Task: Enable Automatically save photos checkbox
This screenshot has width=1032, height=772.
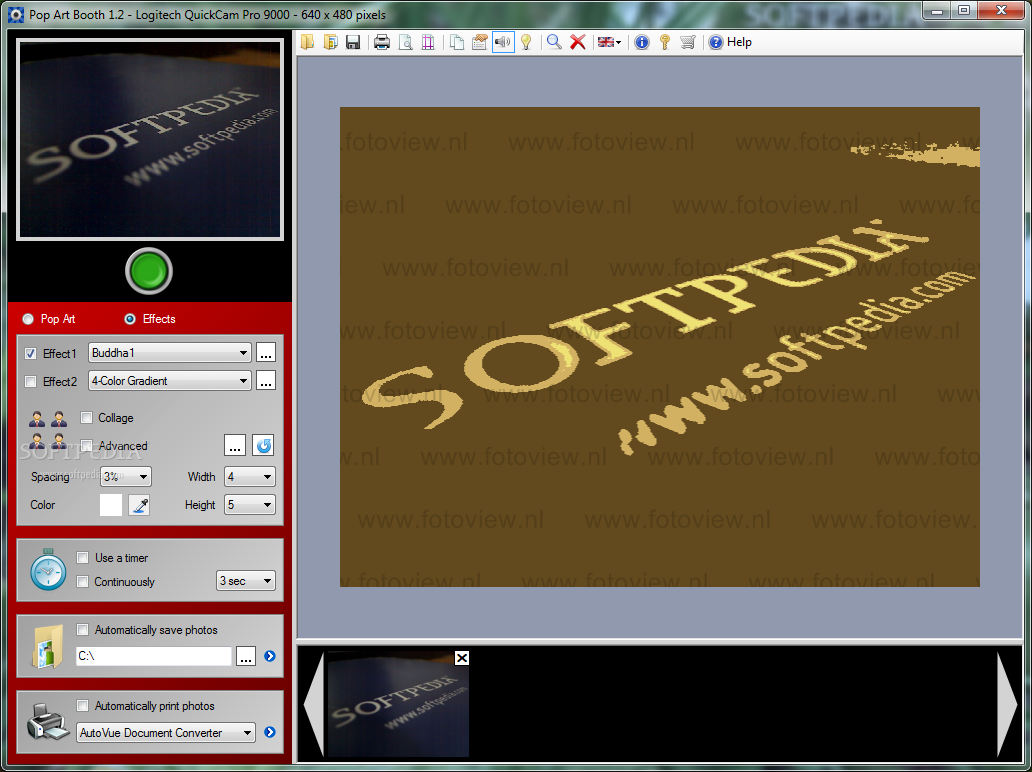Action: (82, 630)
